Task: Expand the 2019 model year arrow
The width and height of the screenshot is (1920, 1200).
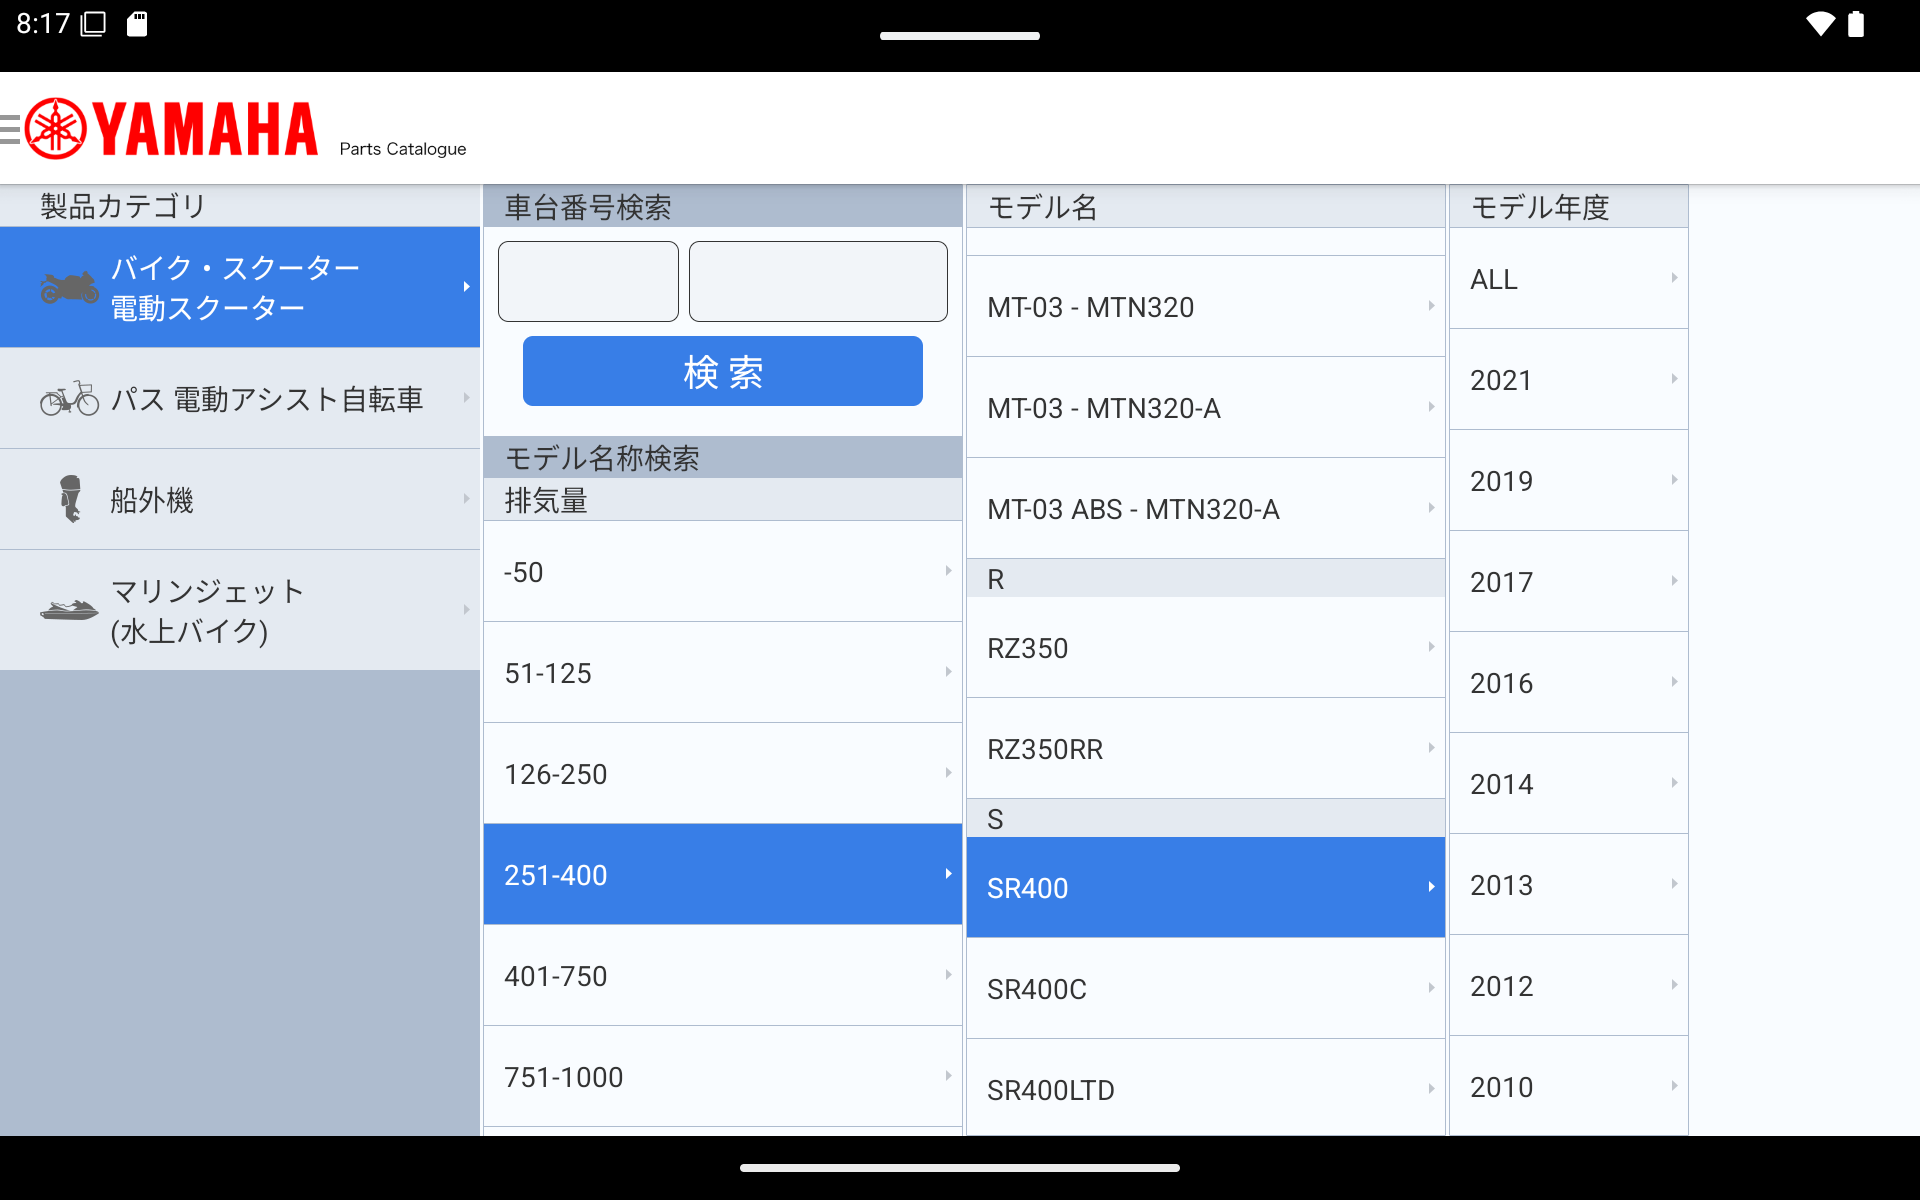Action: [1674, 480]
